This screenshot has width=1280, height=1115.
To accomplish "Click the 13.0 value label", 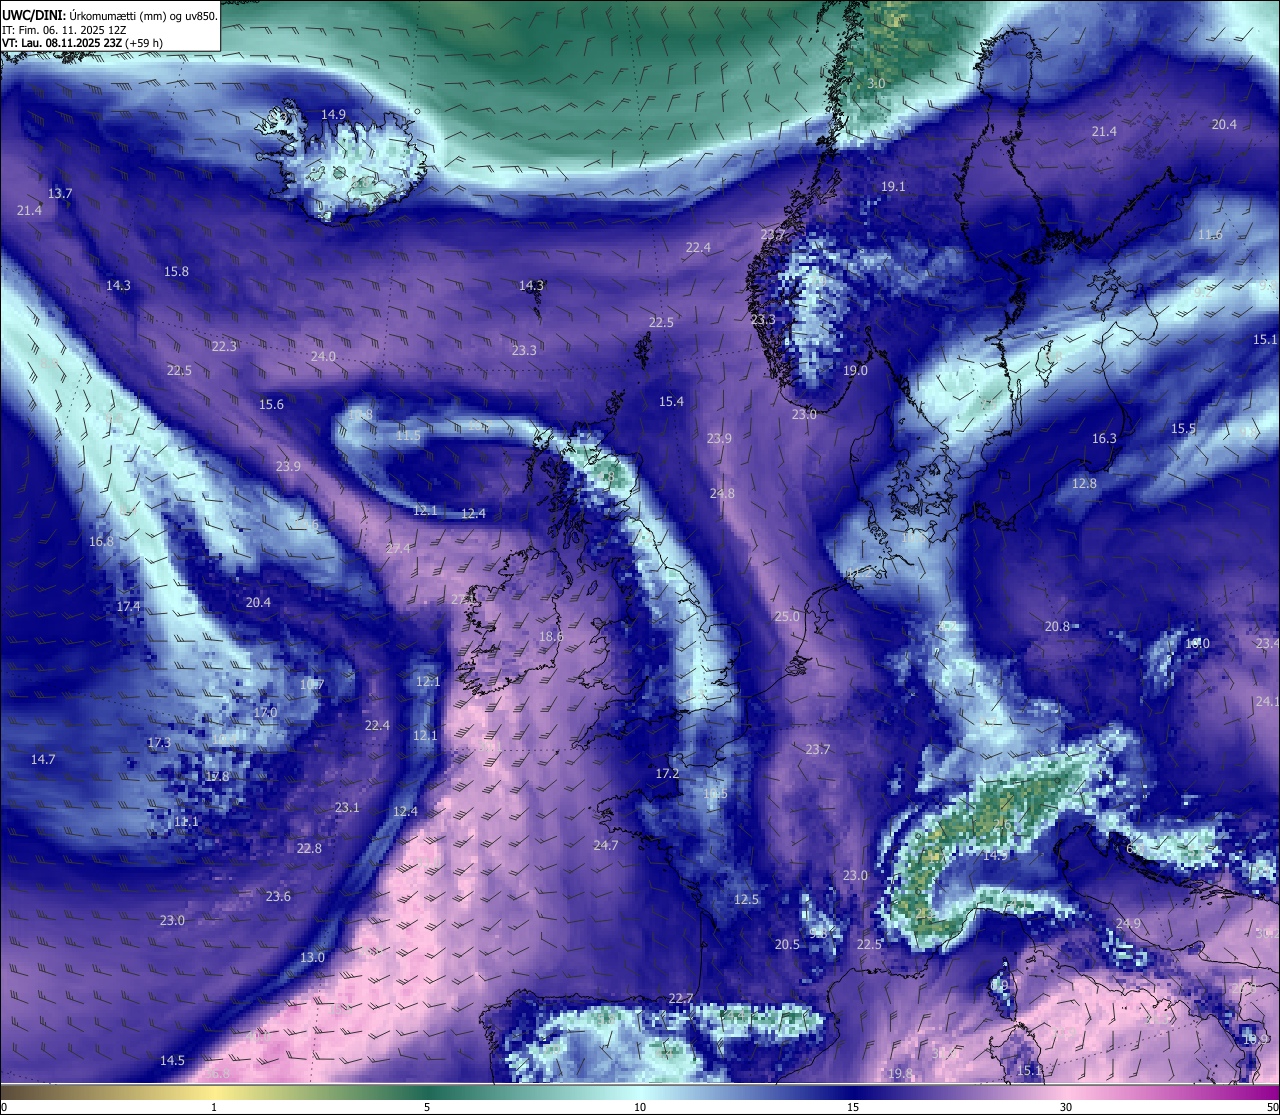I will (312, 958).
